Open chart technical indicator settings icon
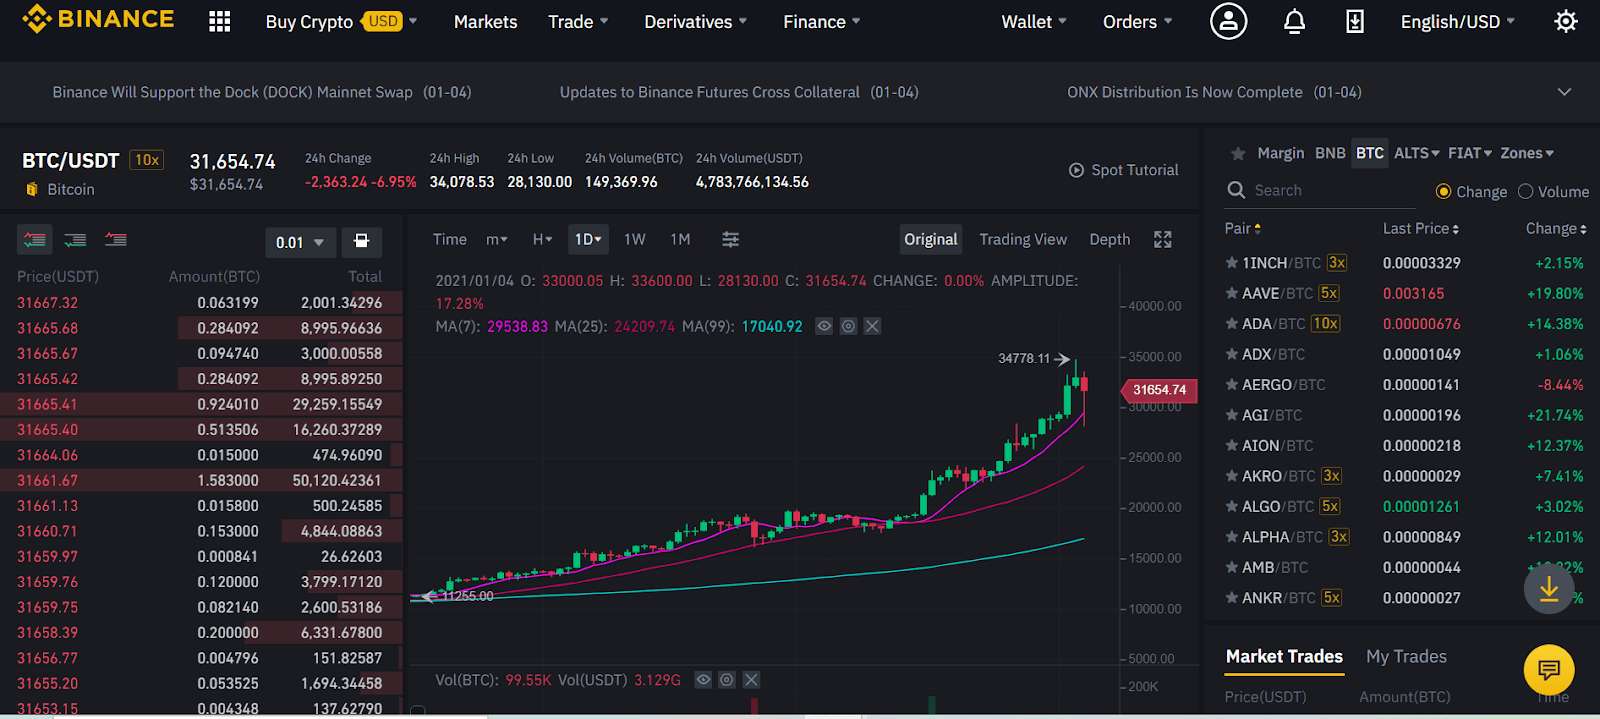Viewport: 1600px width, 719px height. pos(731,239)
